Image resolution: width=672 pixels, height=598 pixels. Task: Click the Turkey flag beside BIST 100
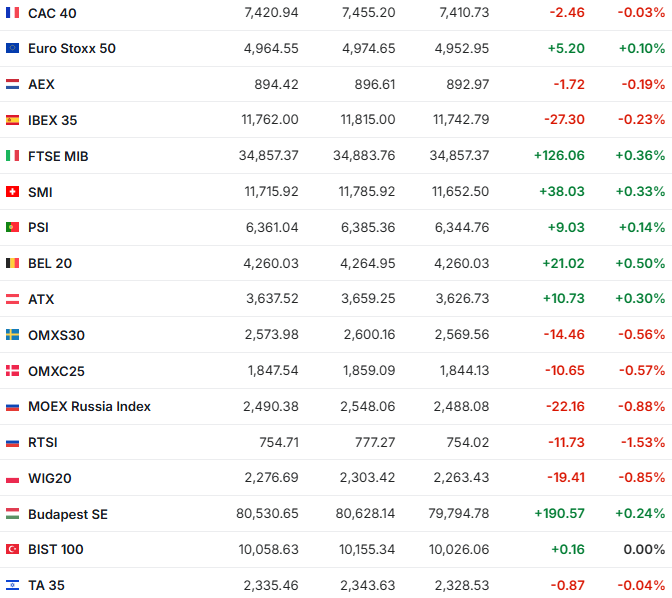[x=12, y=549]
